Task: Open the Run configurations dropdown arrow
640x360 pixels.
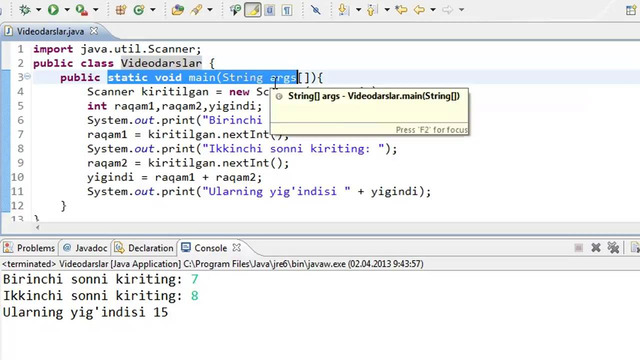Action: click(x=67, y=10)
